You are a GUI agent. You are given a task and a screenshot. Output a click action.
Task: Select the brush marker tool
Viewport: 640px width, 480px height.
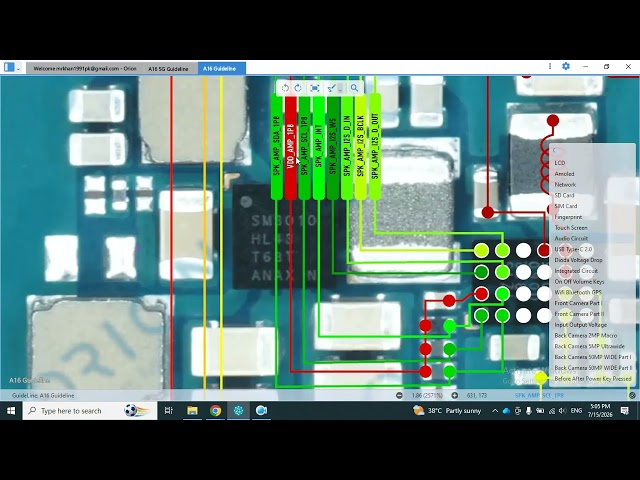click(331, 88)
